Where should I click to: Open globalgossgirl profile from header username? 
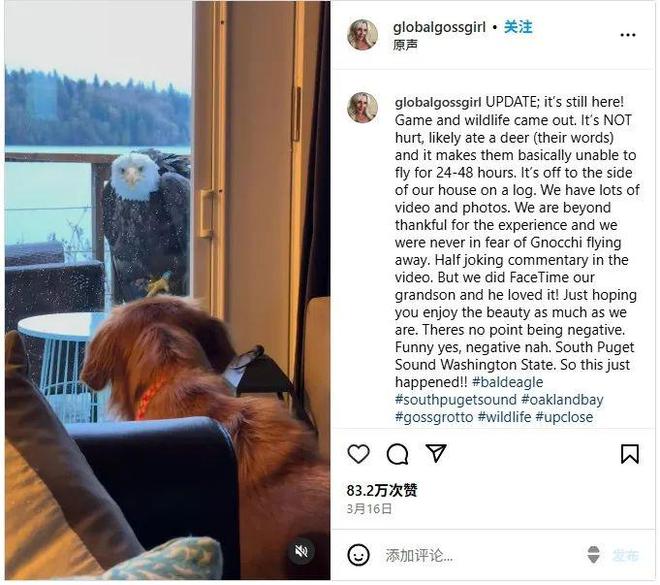(439, 28)
